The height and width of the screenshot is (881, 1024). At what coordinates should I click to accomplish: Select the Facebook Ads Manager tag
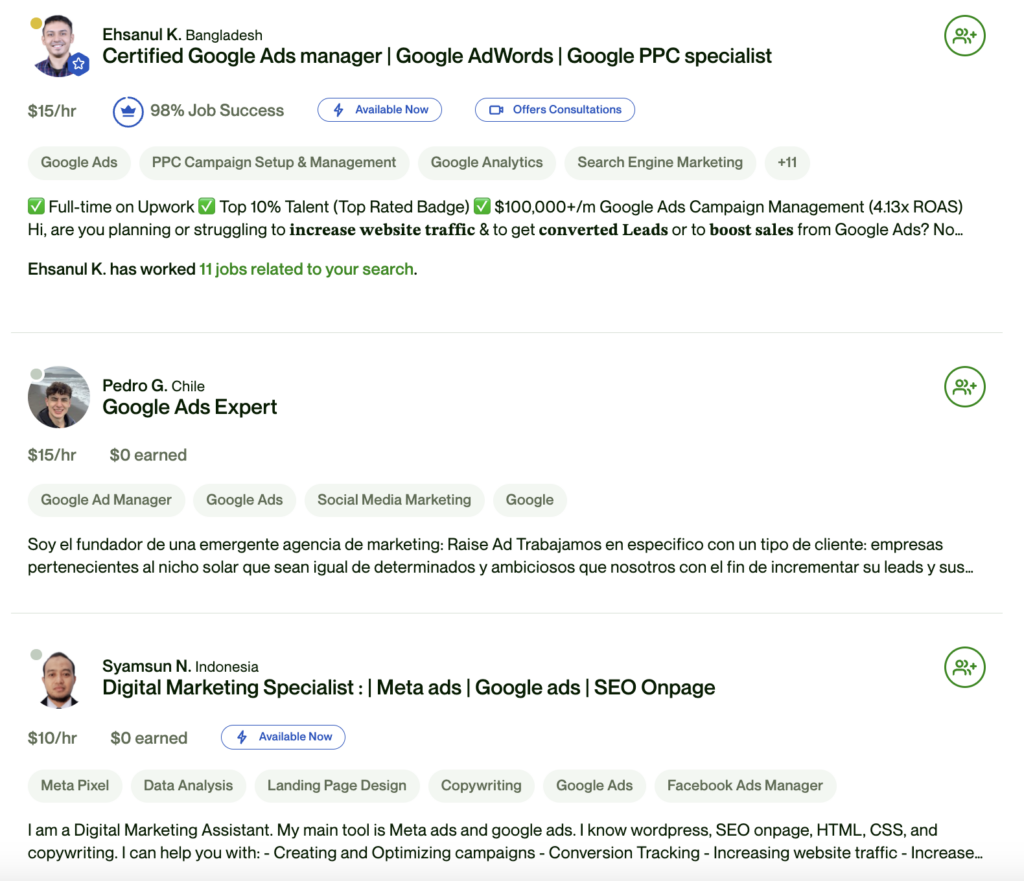[745, 786]
